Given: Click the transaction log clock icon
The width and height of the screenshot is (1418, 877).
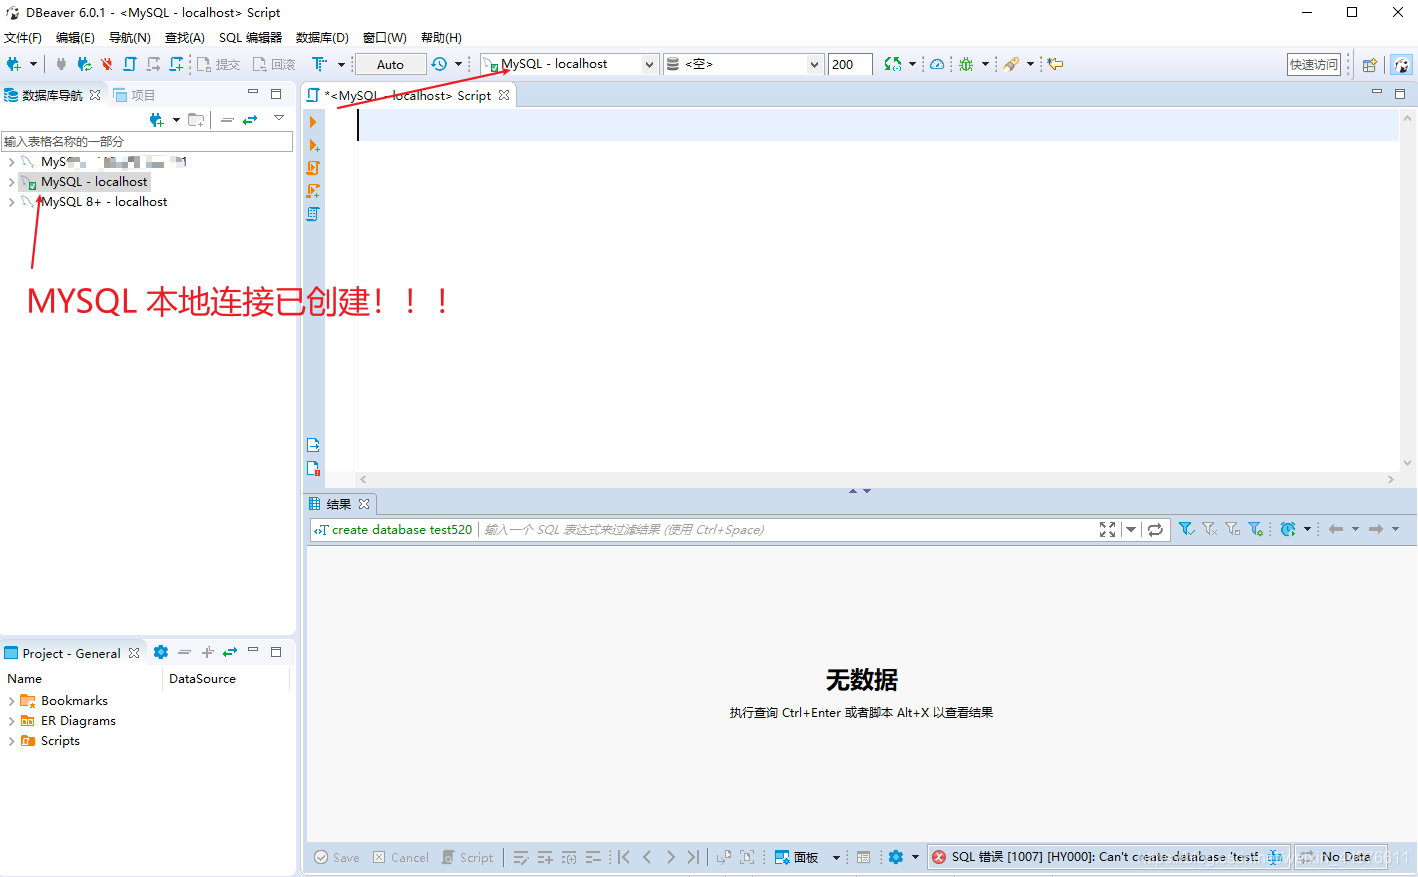Looking at the screenshot, I should [439, 64].
